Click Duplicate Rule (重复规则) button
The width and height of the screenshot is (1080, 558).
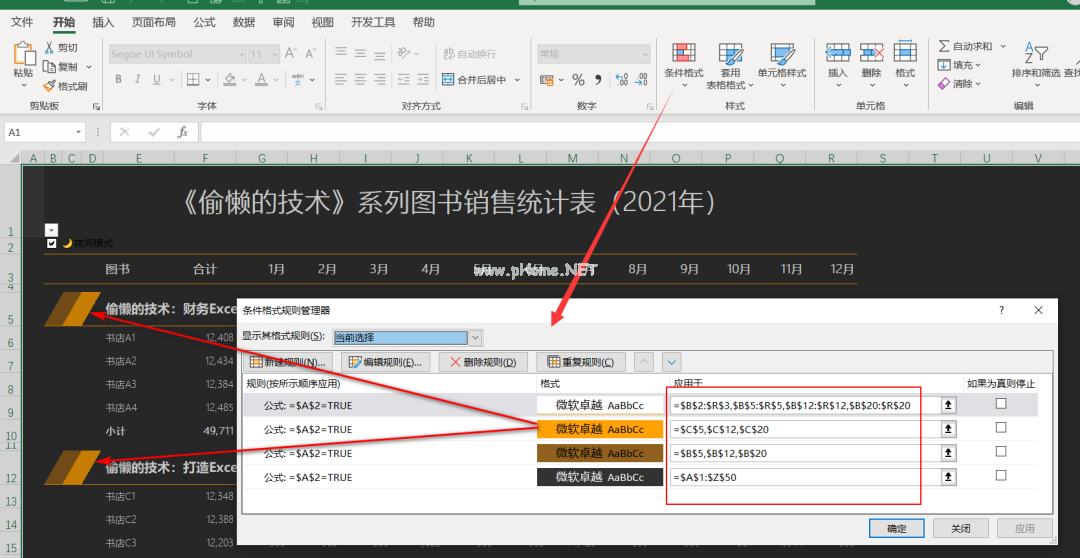[580, 362]
